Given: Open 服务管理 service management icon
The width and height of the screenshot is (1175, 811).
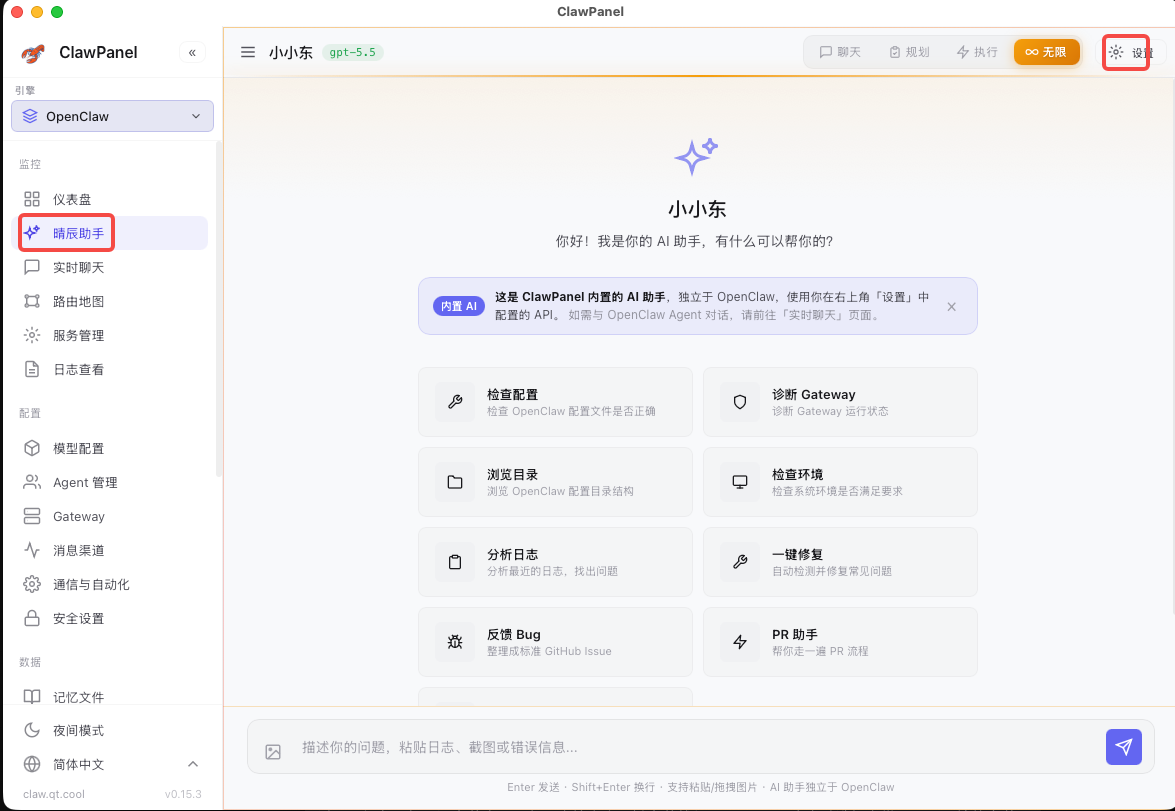Looking at the screenshot, I should pyautogui.click(x=31, y=335).
